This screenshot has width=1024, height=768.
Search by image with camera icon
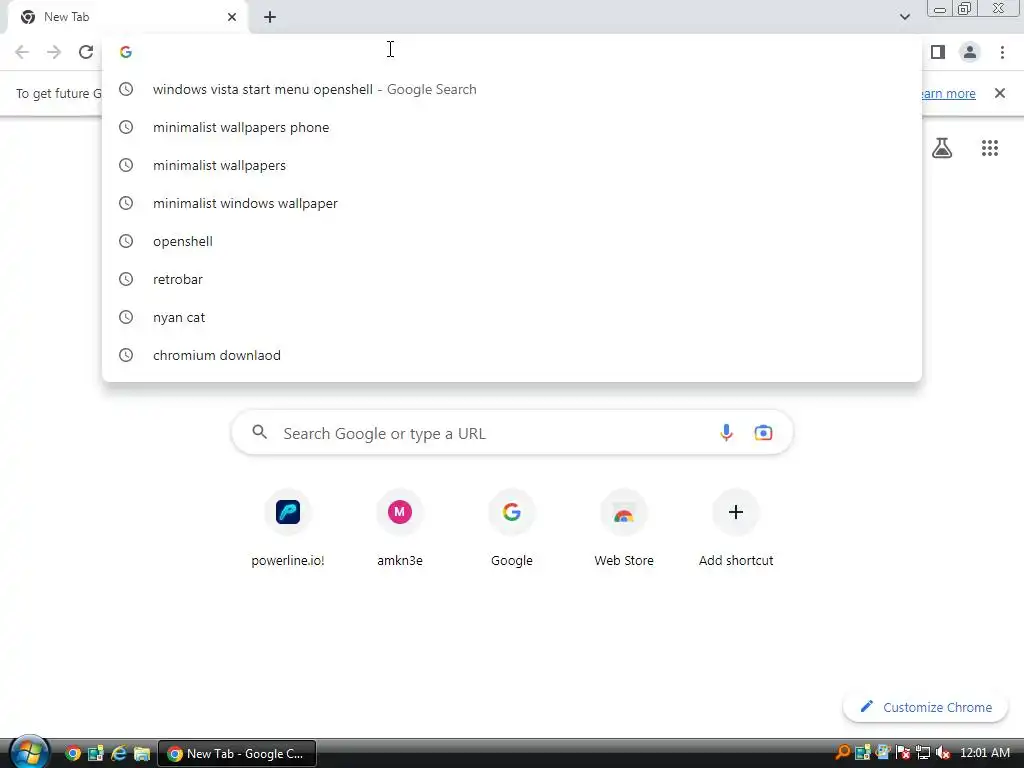(x=763, y=432)
